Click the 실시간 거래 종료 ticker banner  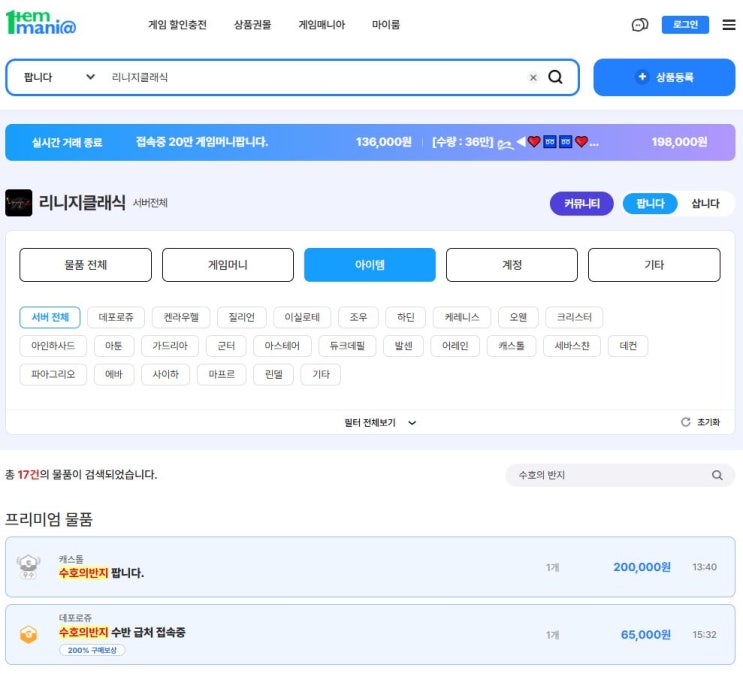pos(370,142)
